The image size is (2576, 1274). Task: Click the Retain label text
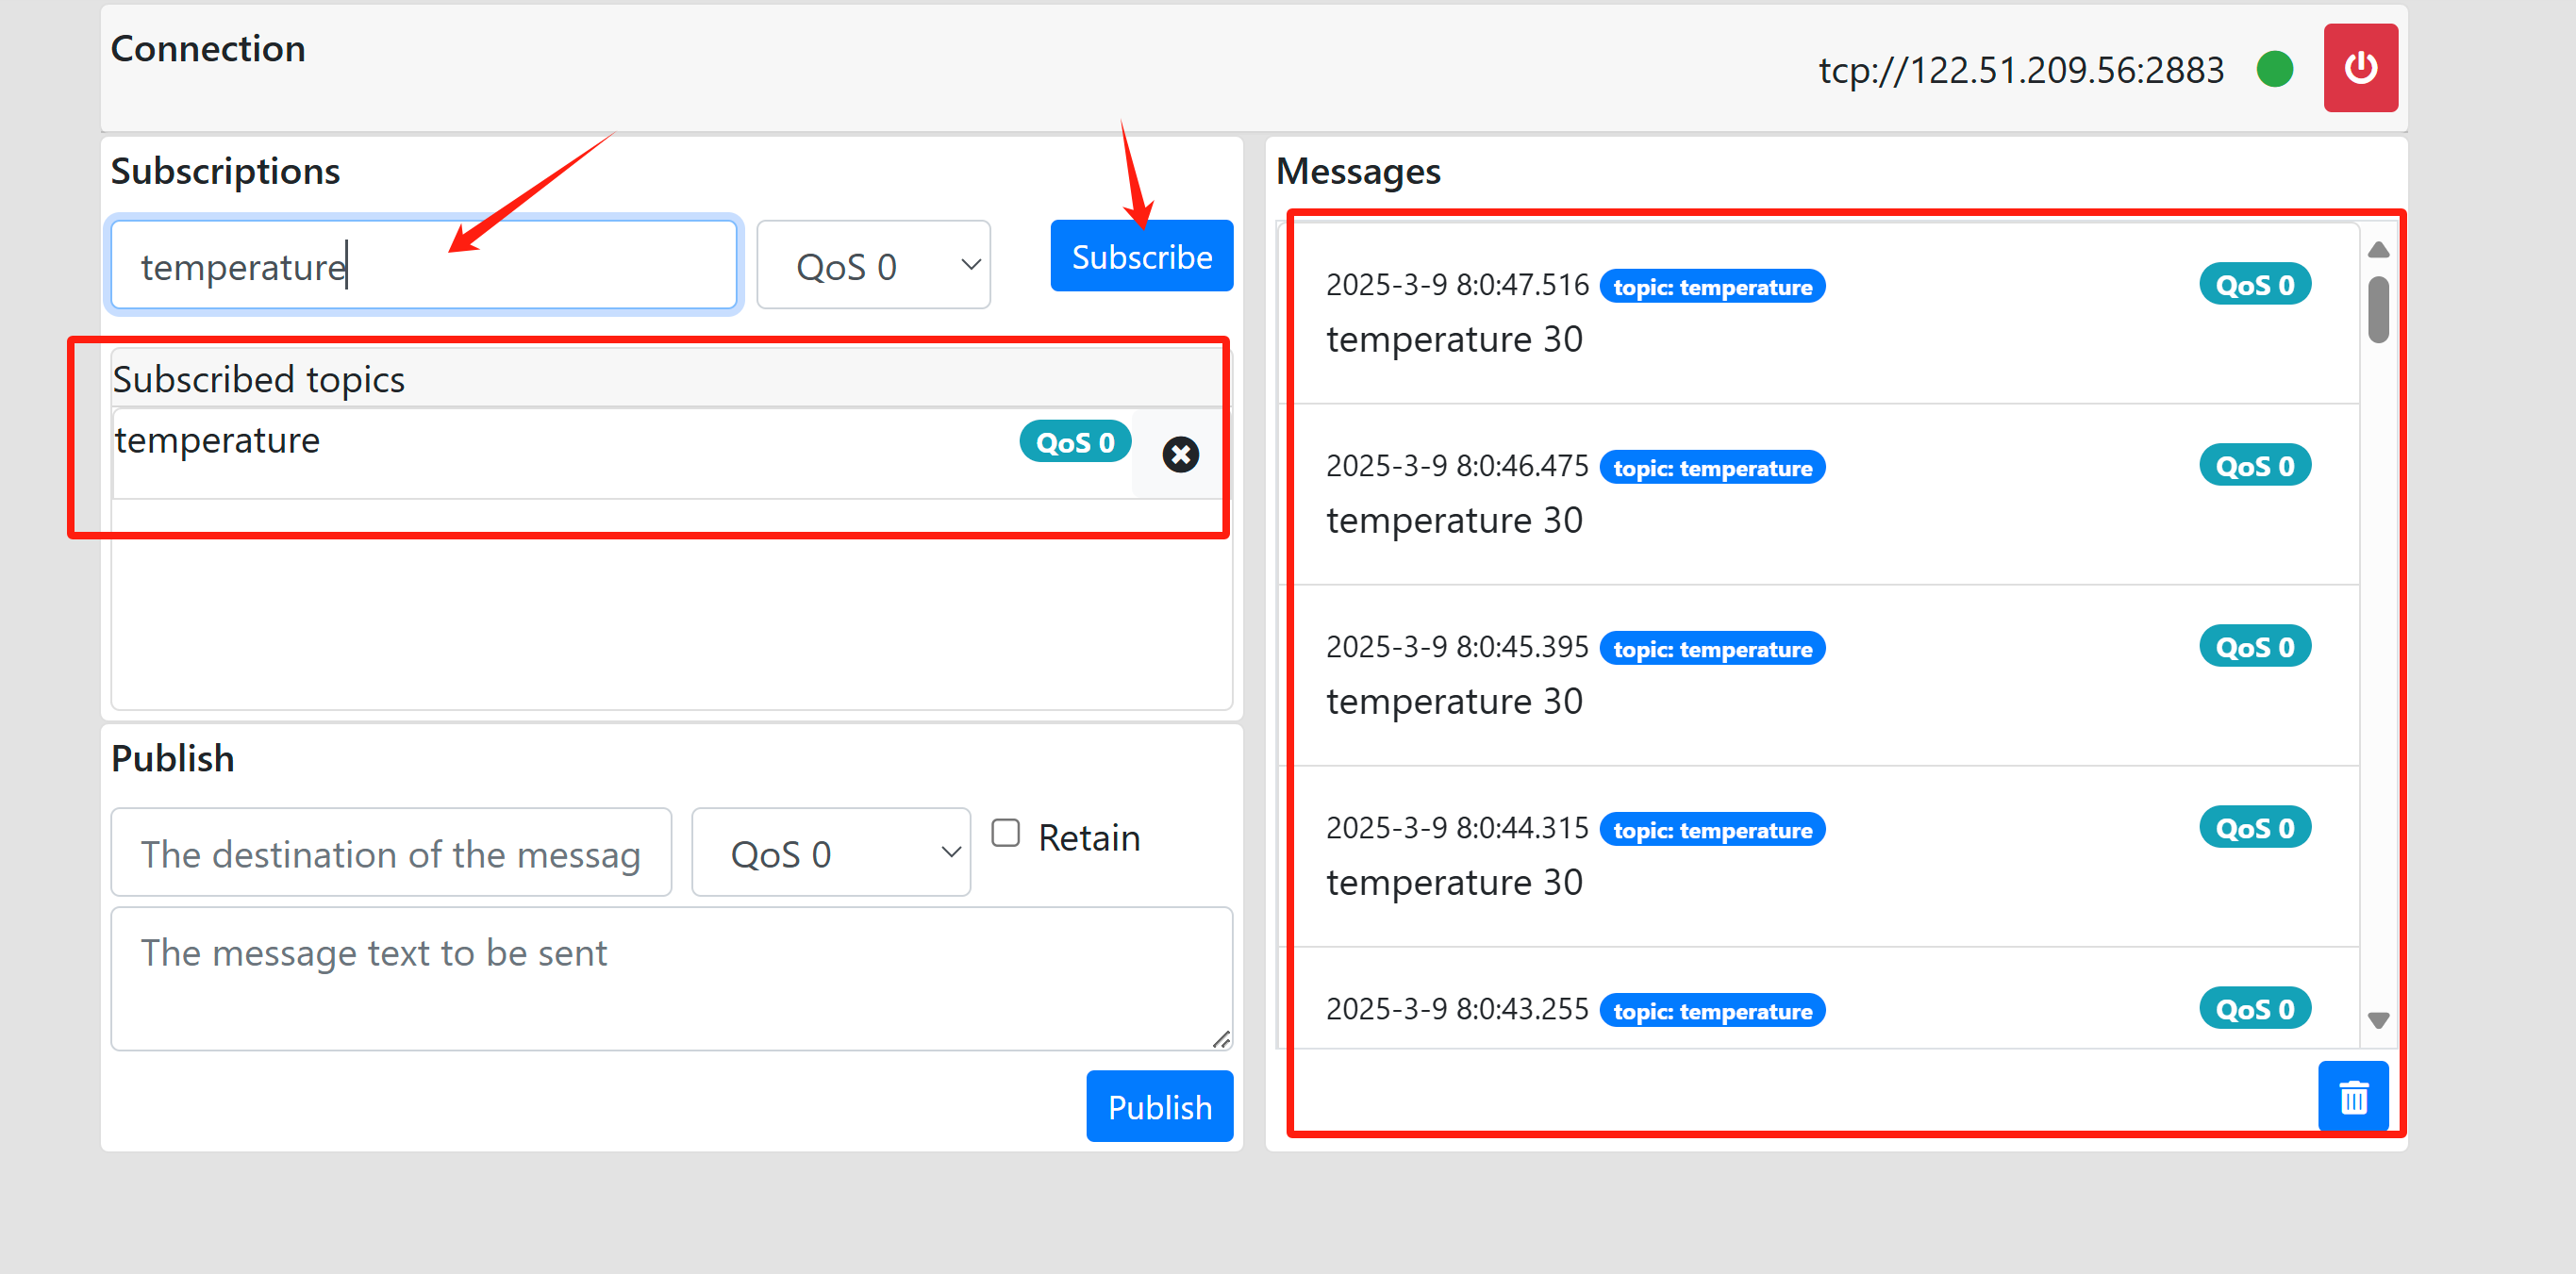click(1089, 837)
